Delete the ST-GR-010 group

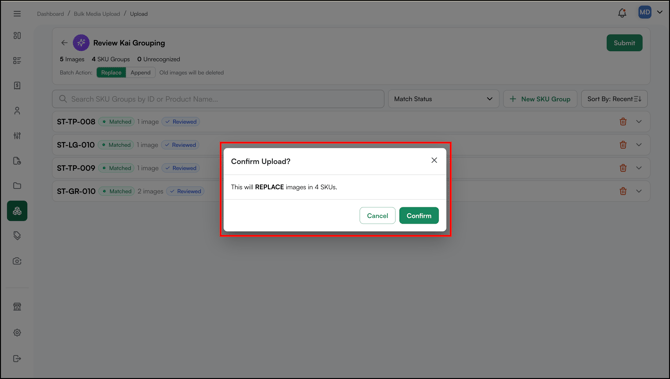(x=623, y=191)
